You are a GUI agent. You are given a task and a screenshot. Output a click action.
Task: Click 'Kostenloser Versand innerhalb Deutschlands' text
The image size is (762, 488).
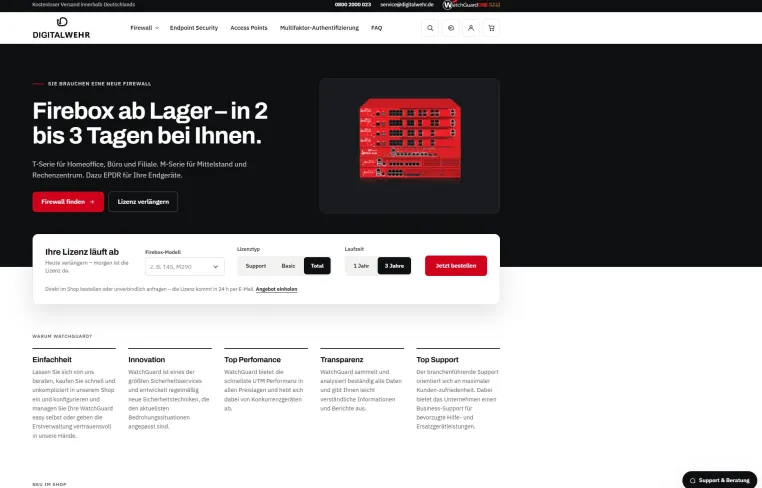[x=84, y=4]
